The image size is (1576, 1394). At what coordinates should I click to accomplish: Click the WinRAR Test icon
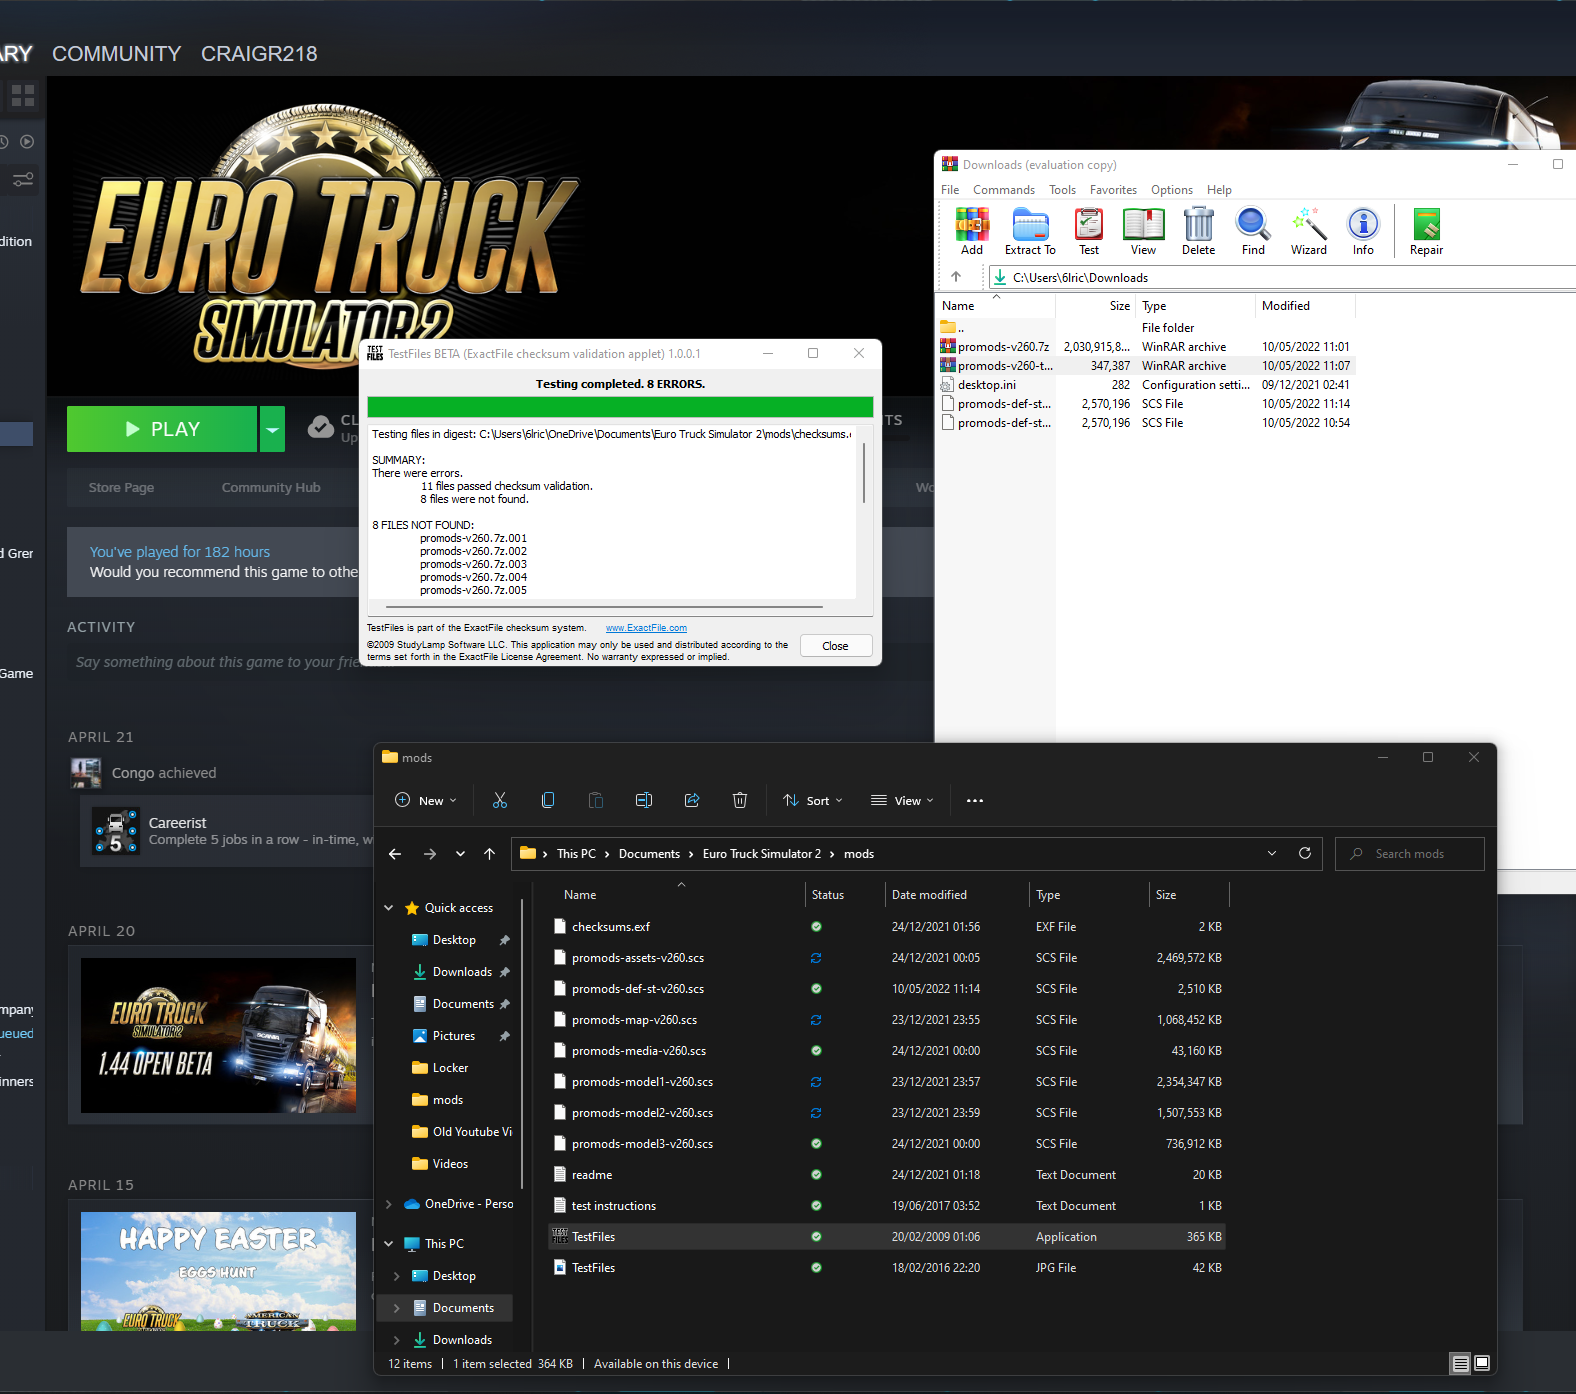click(1089, 232)
